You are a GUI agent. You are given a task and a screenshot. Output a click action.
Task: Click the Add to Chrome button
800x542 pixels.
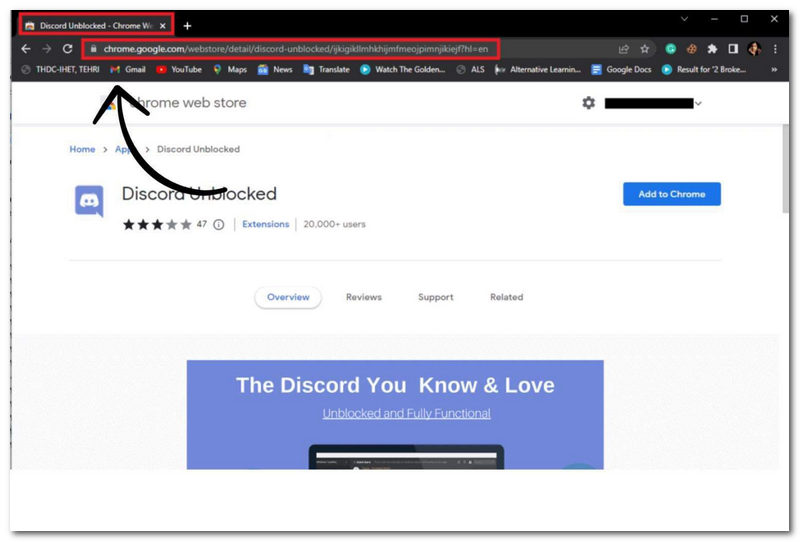point(671,194)
